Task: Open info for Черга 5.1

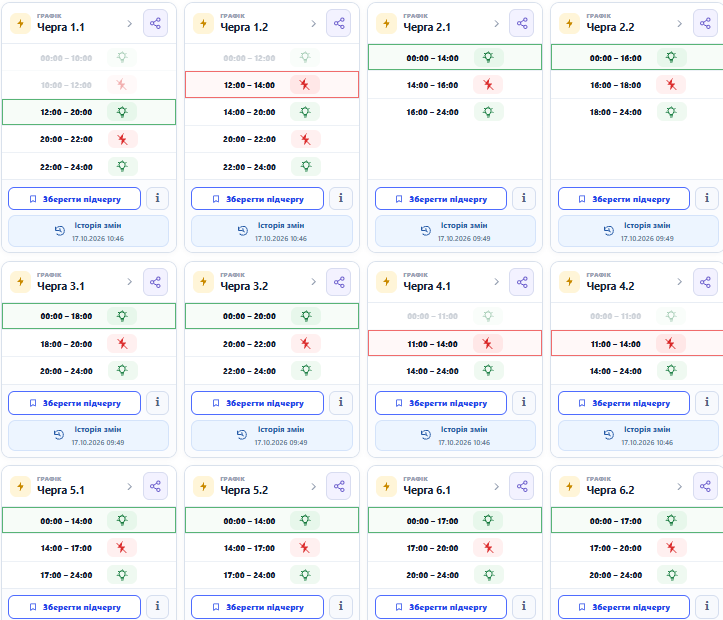Action: (x=157, y=607)
